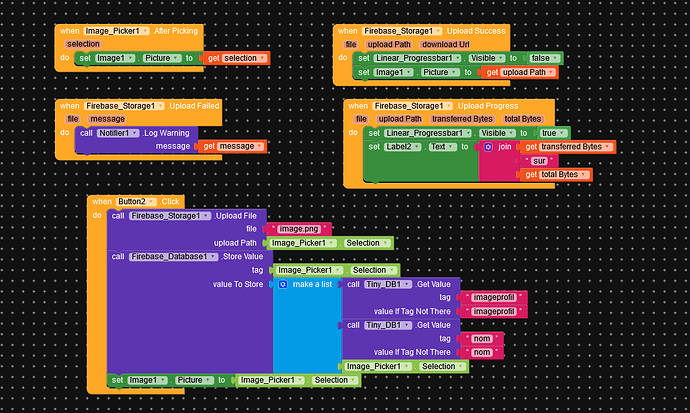Click the gear icon on make a list
Screen dimensions: 690x413
(x=282, y=285)
